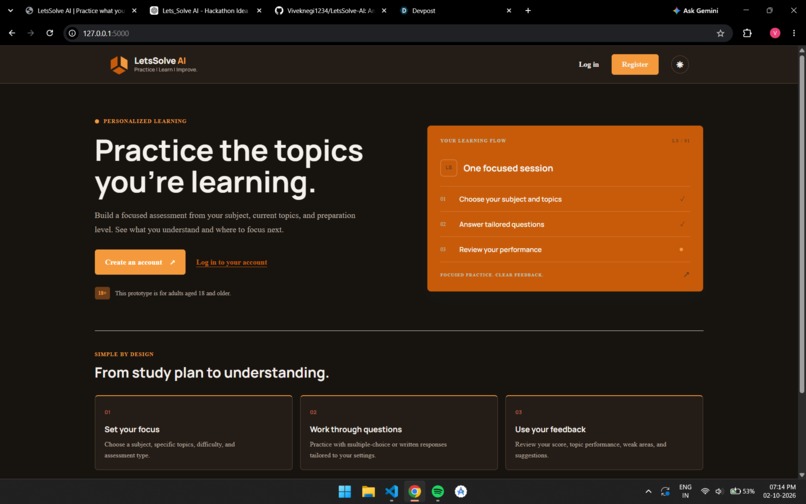Follow the Log in to your account link
806x504 pixels.
pyautogui.click(x=231, y=262)
